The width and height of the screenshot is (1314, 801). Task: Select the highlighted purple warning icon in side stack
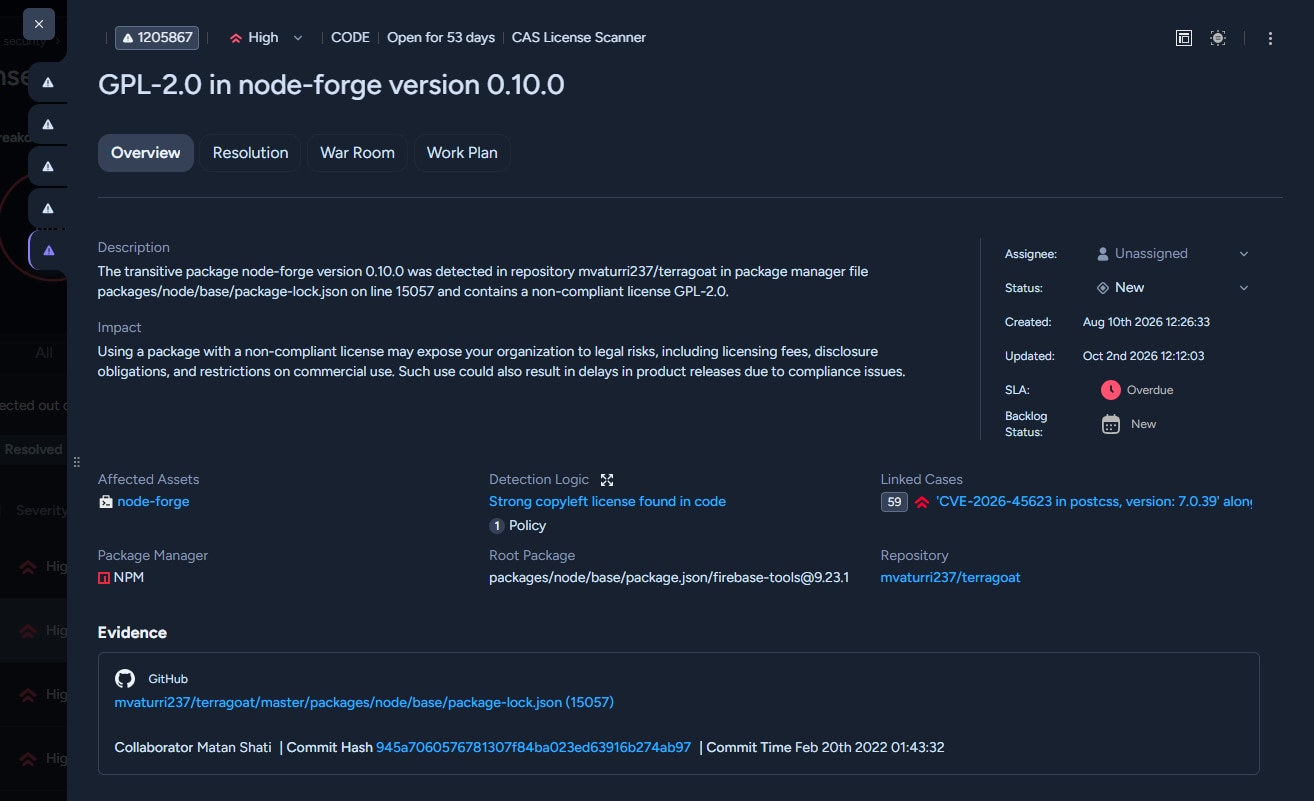[48, 250]
